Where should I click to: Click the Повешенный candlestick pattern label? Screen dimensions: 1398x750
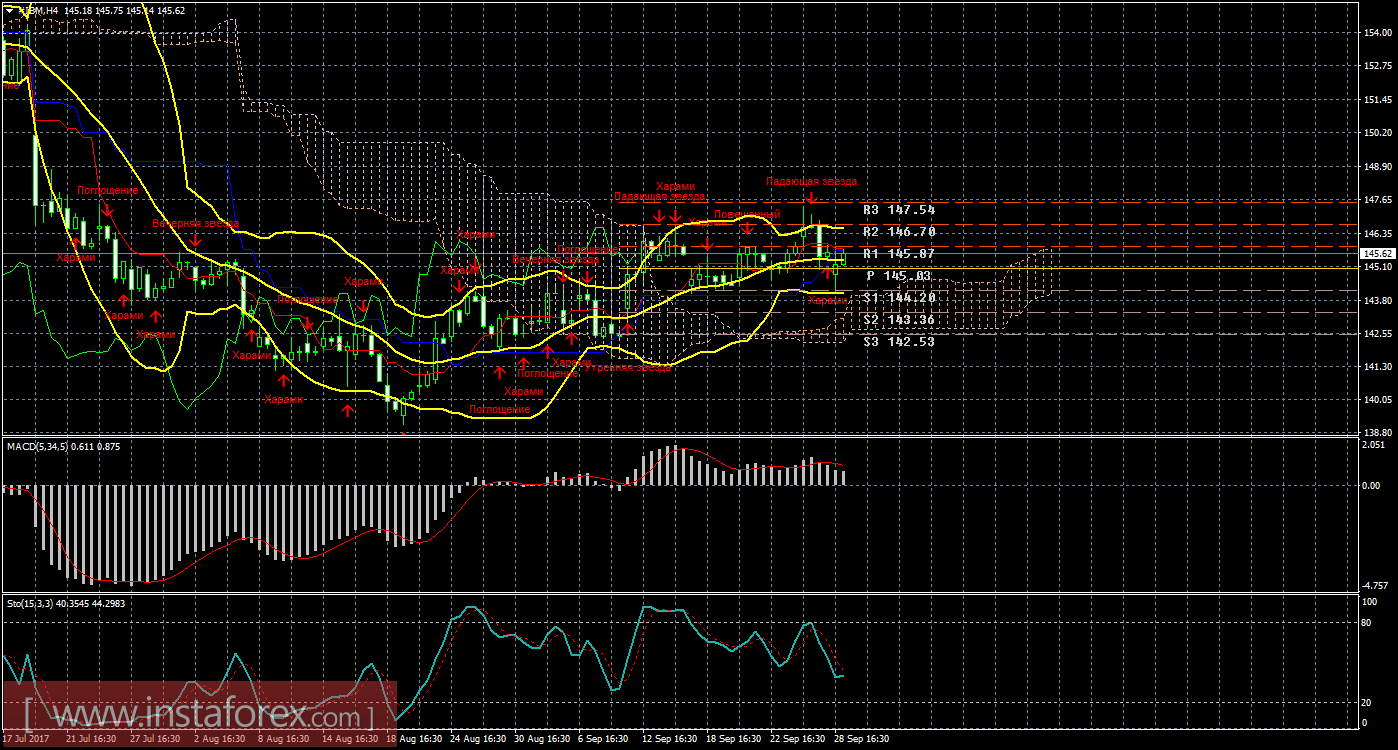pyautogui.click(x=746, y=214)
